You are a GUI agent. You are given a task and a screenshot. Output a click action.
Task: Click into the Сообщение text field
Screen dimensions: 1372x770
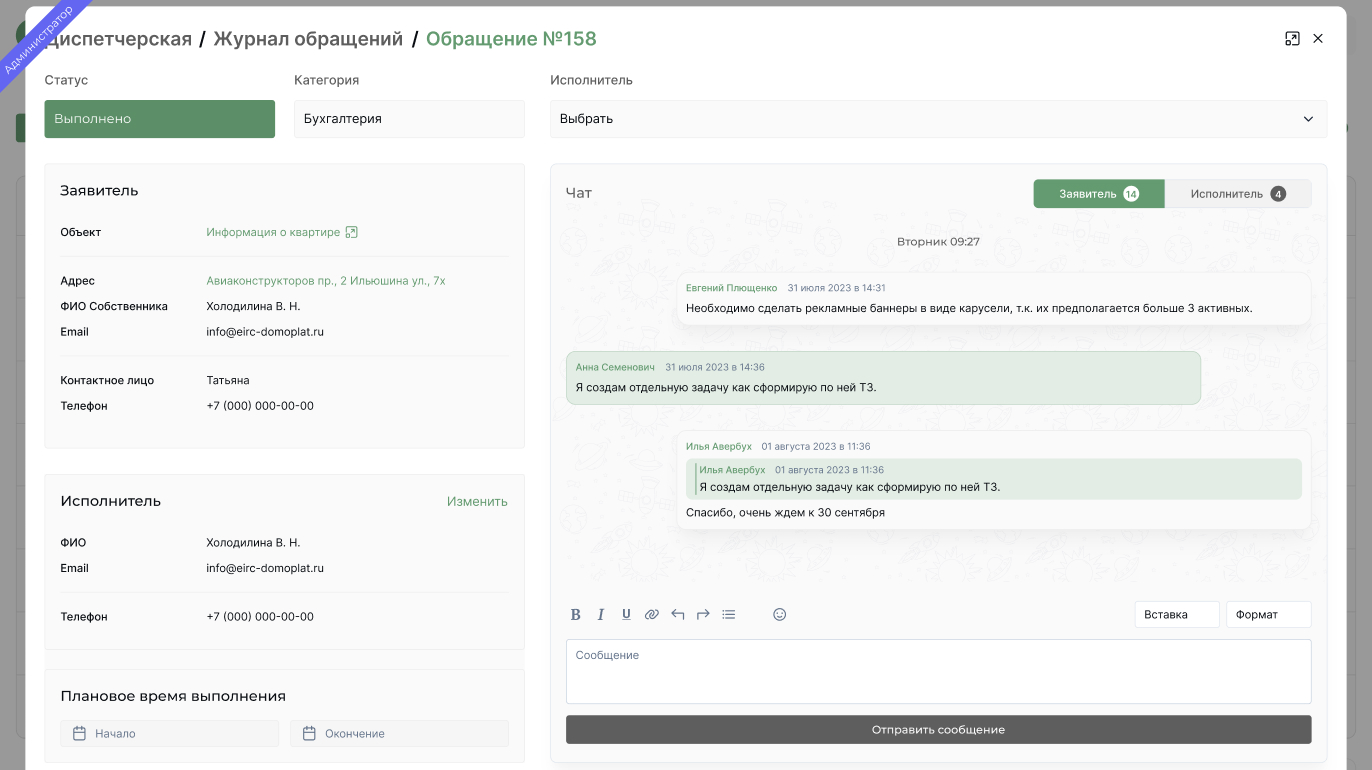938,671
